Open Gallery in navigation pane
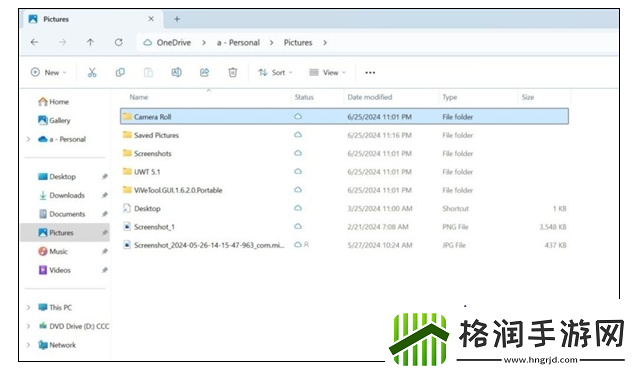Screen dimensions: 635x371 click(x=54, y=120)
